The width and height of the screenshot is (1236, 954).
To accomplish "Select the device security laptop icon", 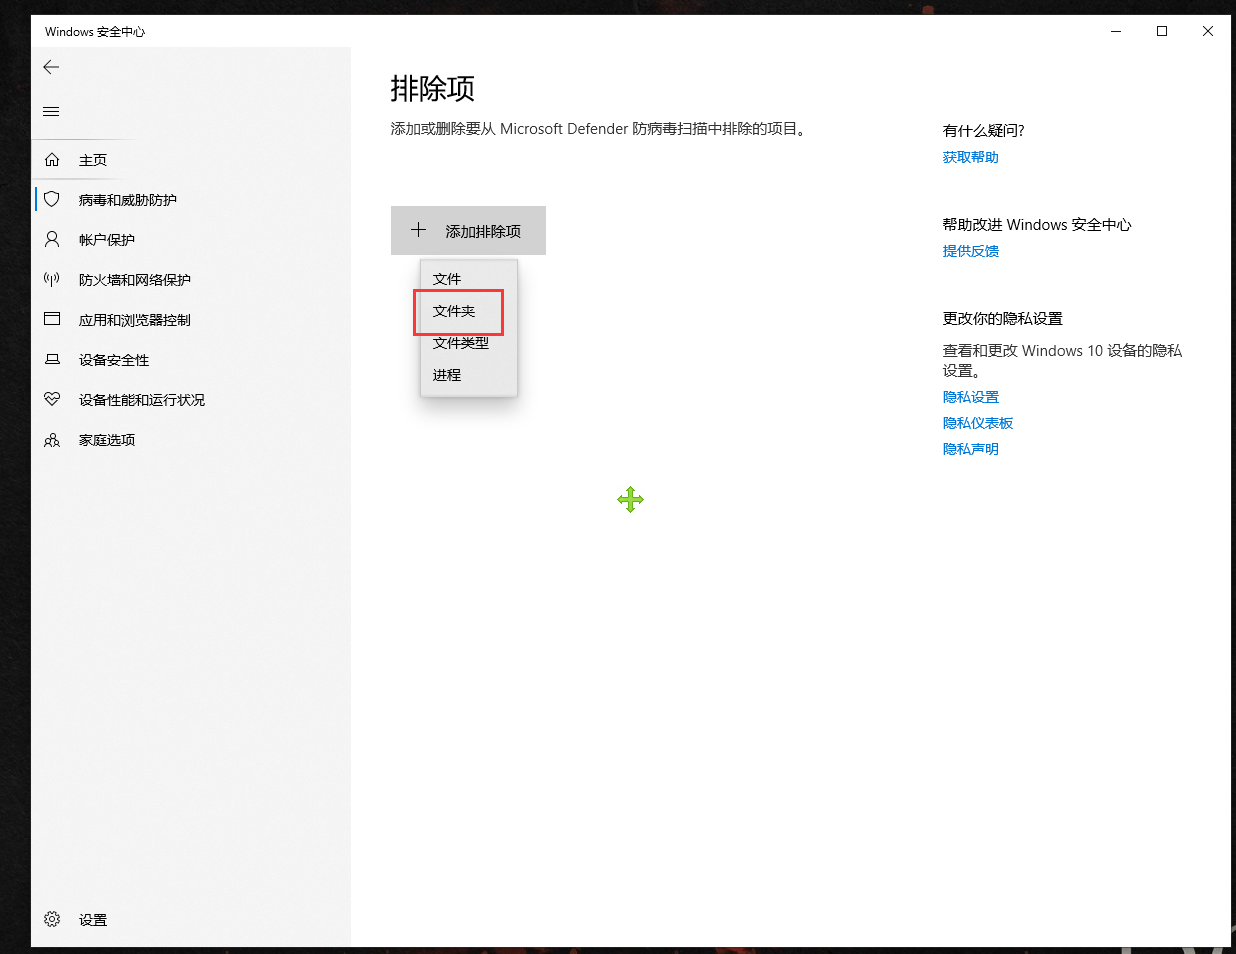I will pyautogui.click(x=52, y=360).
